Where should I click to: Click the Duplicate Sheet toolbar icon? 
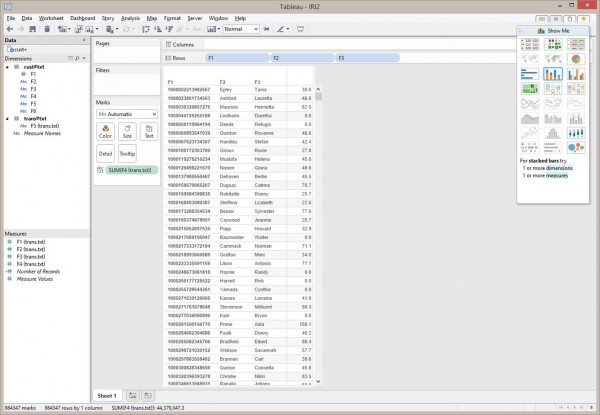(78, 29)
